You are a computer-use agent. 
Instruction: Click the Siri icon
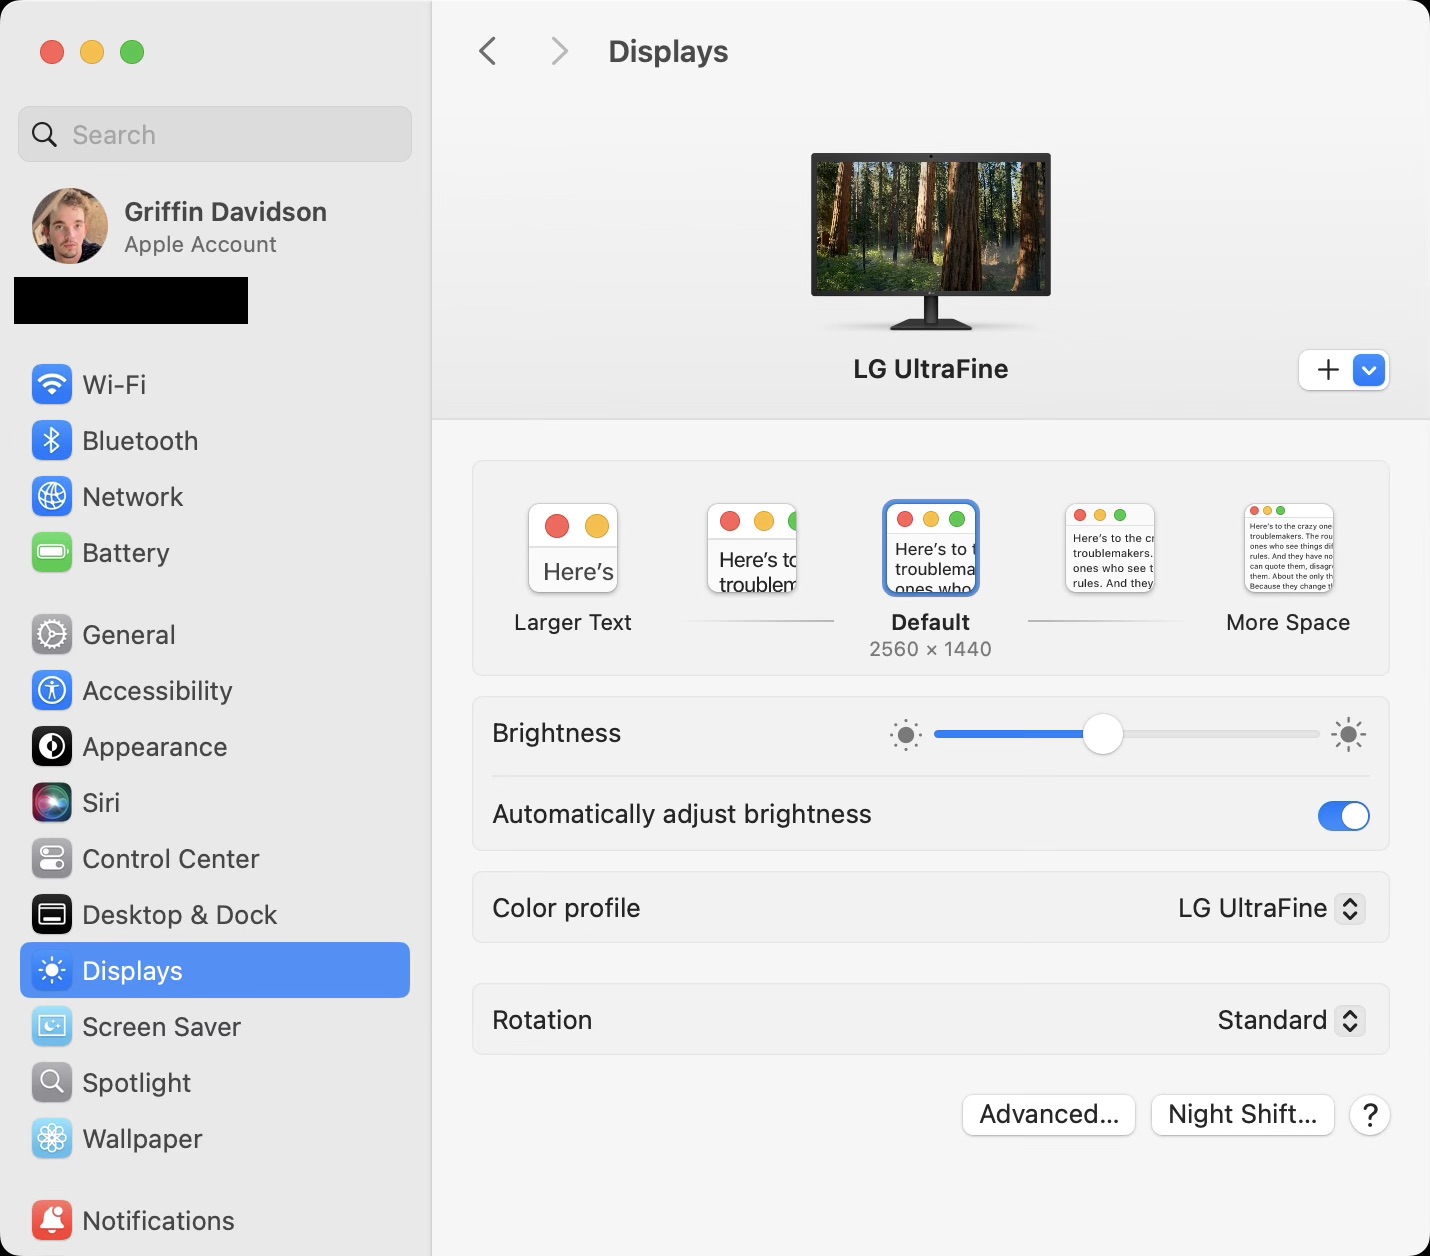coord(52,803)
